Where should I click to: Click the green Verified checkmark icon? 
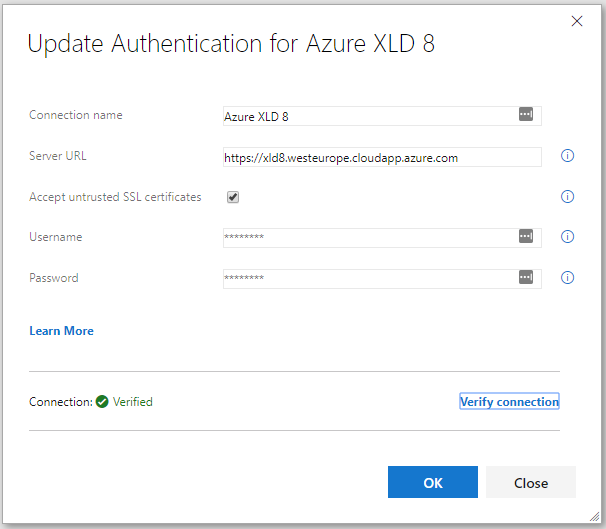tap(102, 402)
